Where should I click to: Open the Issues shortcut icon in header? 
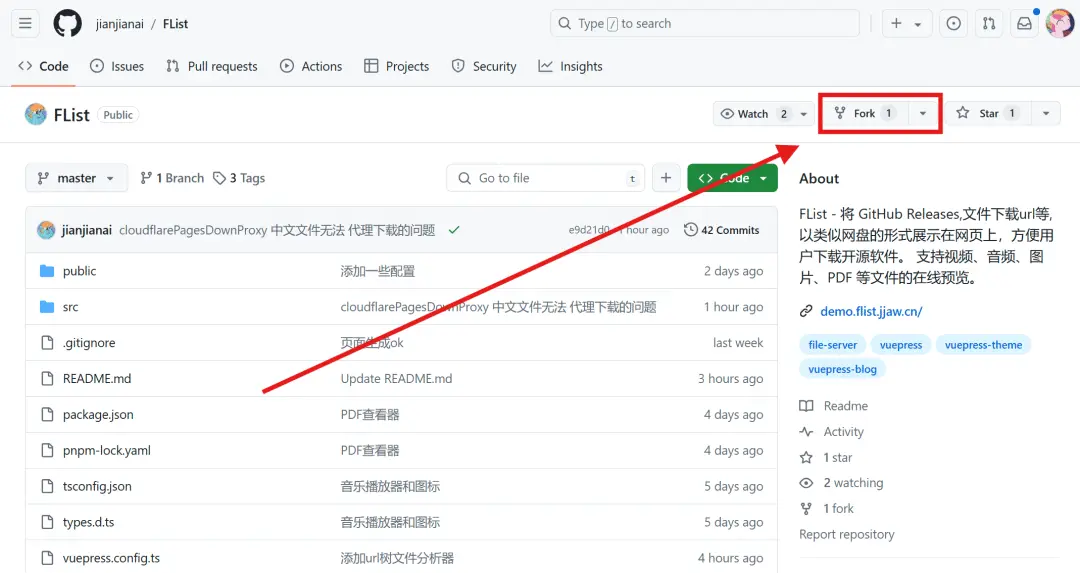[x=953, y=23]
